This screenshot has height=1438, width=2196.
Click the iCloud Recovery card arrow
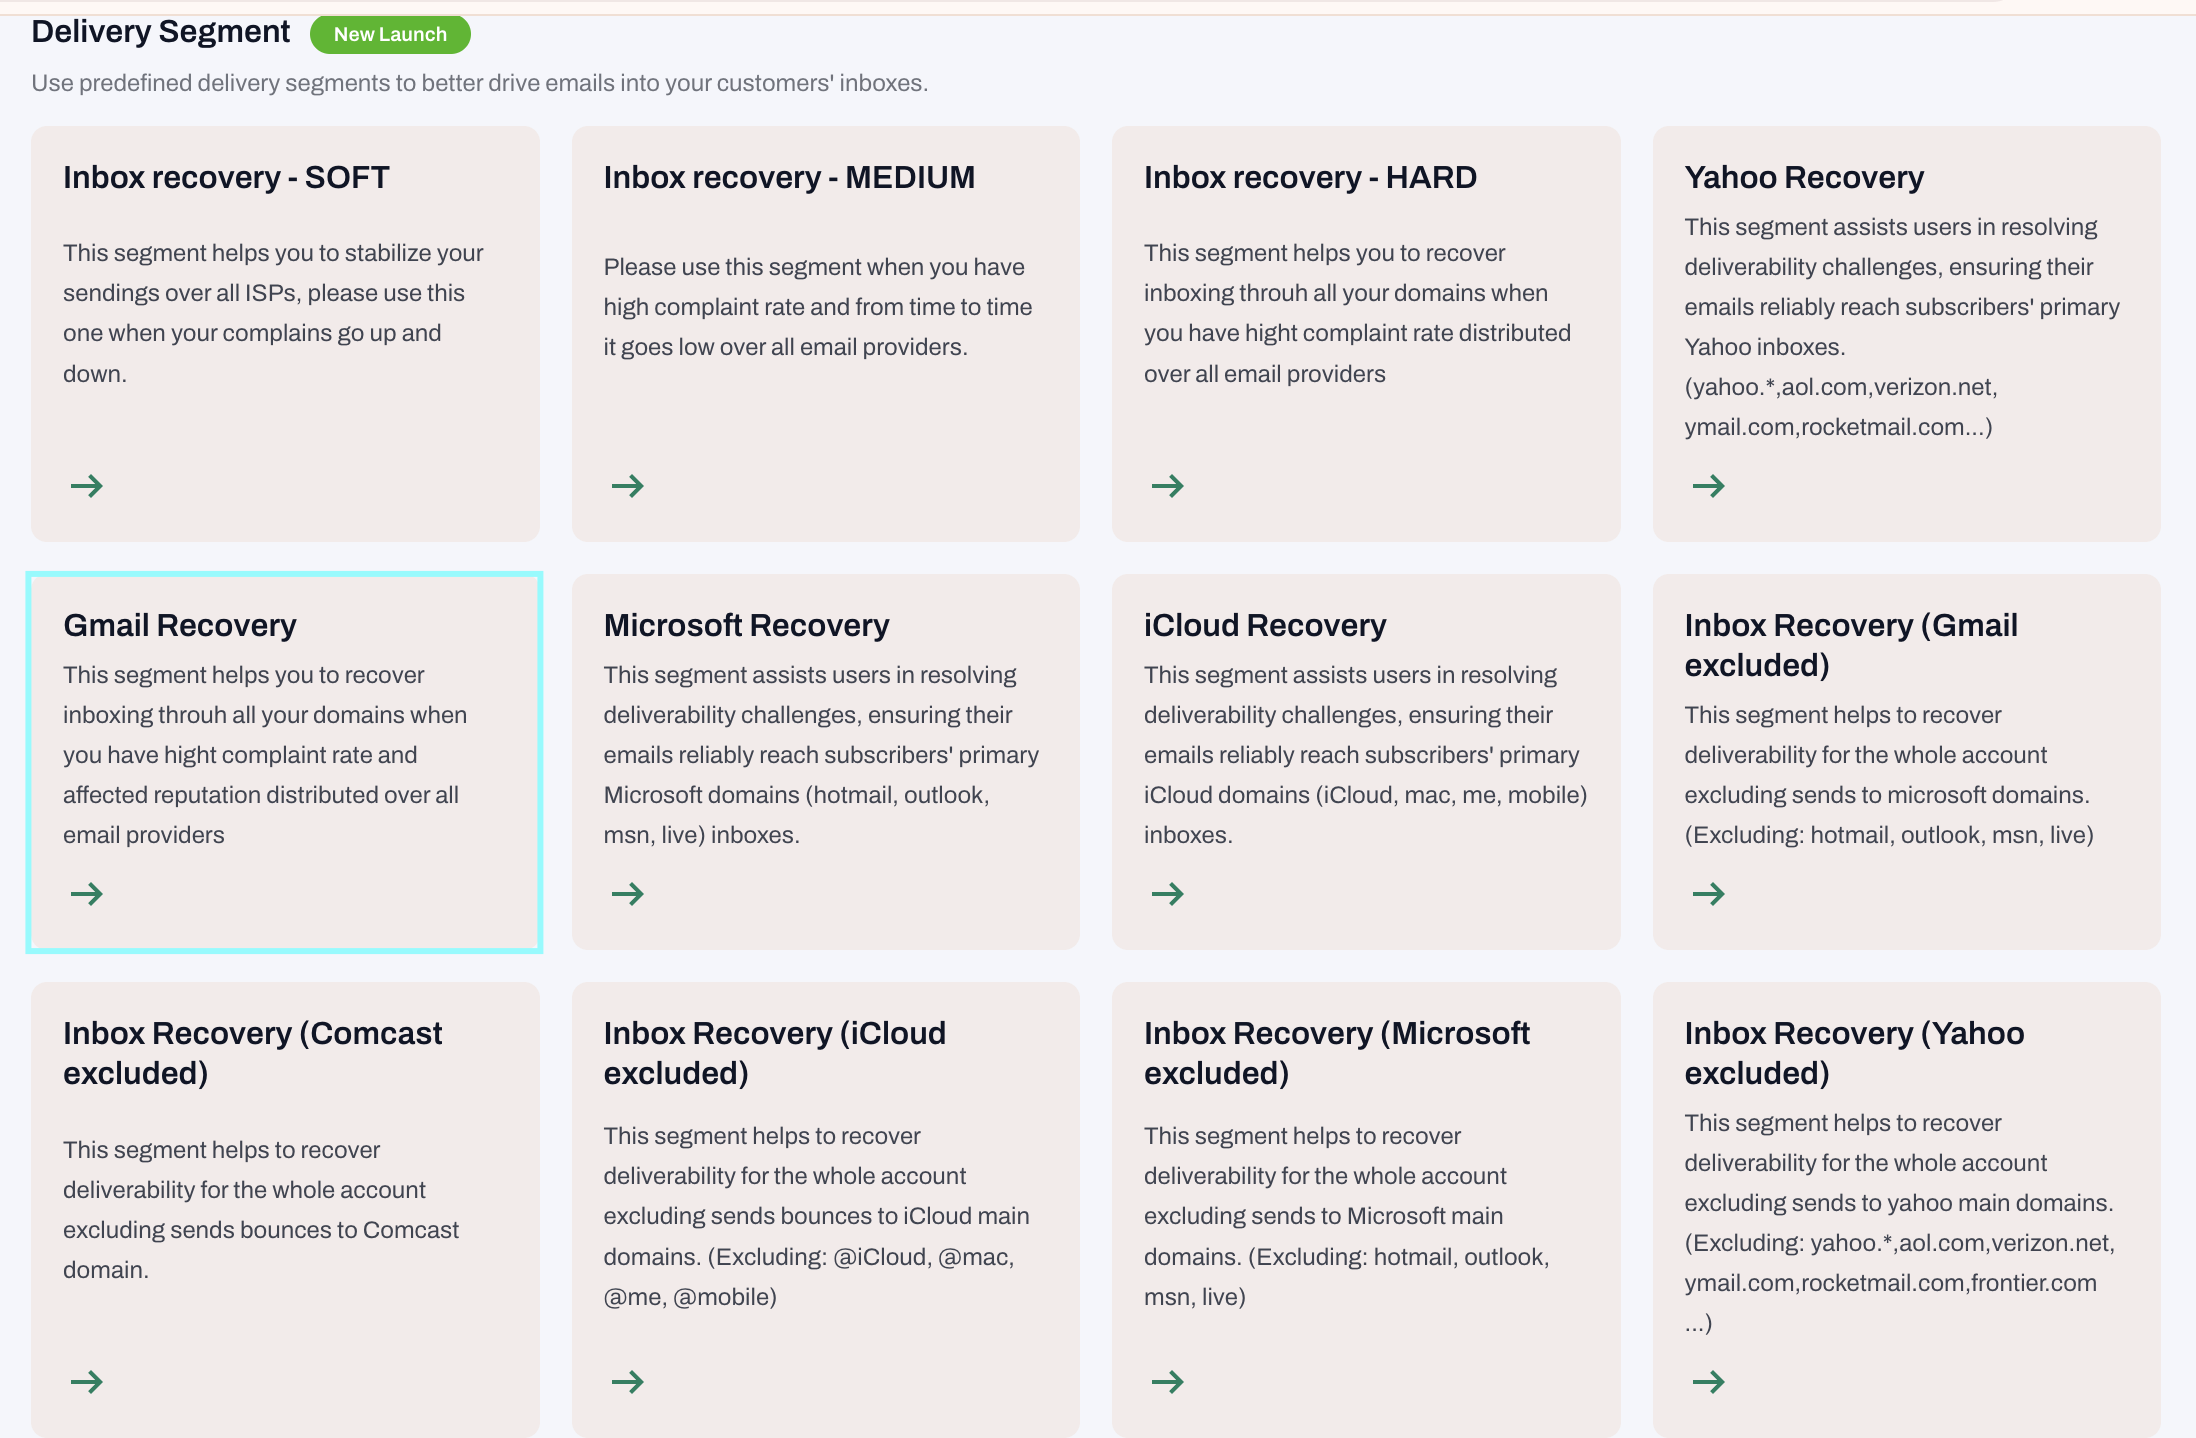click(1168, 894)
